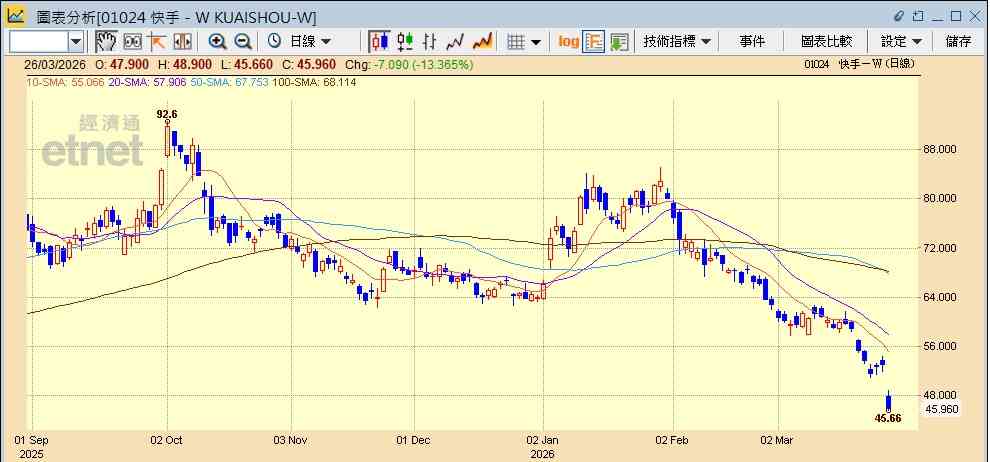Click the chart analysis title bar icon
Image resolution: width=990 pixels, height=462 pixels.
[16, 16]
